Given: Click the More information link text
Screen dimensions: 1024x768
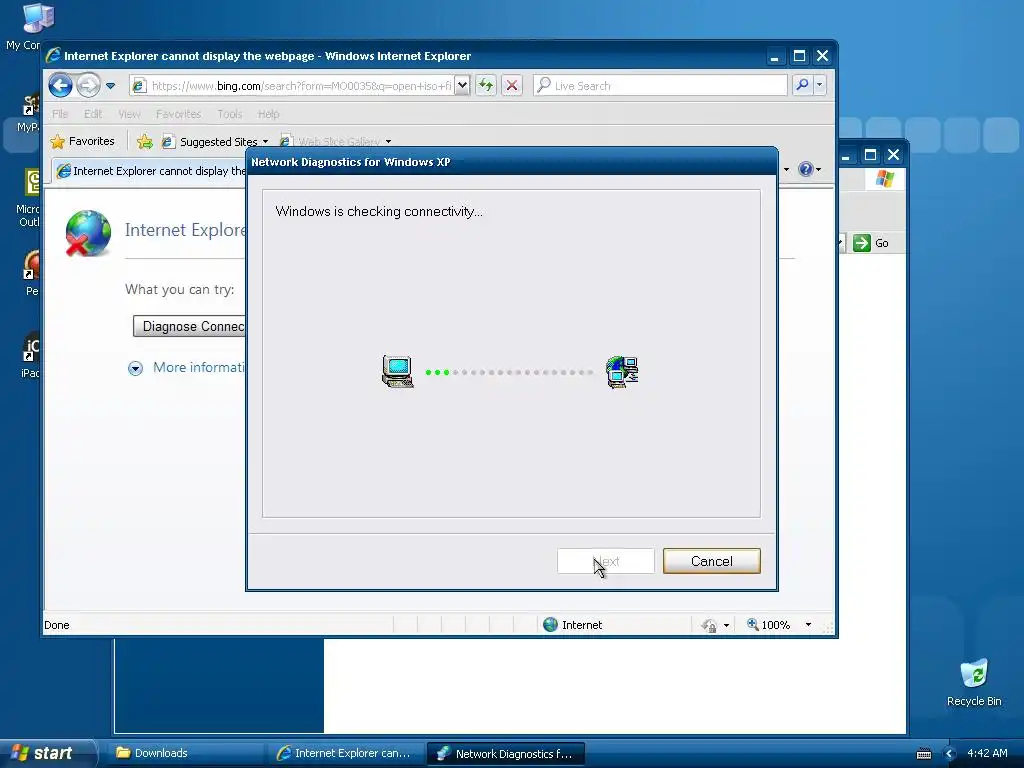Looking at the screenshot, I should coord(199,368).
